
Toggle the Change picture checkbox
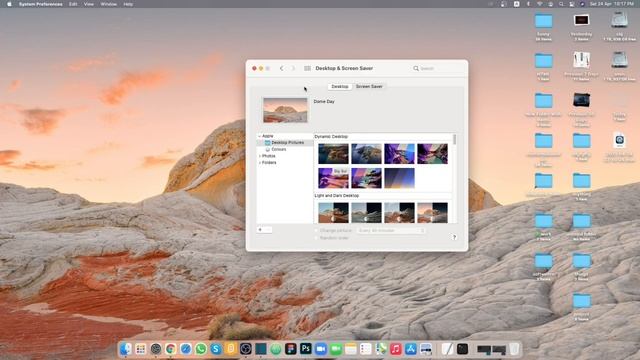tap(316, 231)
